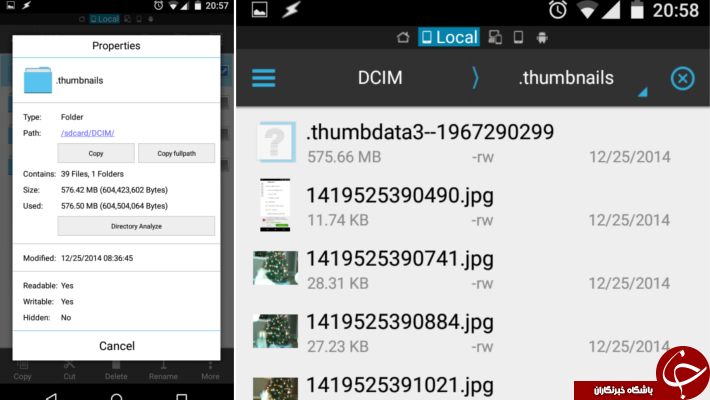Tap the alarm clock icon in right status bar

point(558,10)
